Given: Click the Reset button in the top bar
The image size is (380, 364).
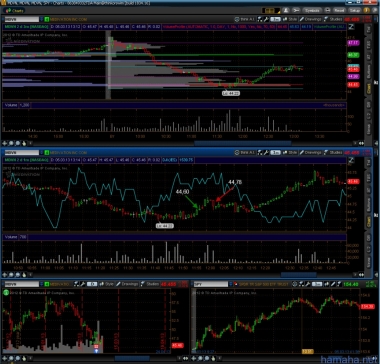Looking at the screenshot, I should (339, 10).
